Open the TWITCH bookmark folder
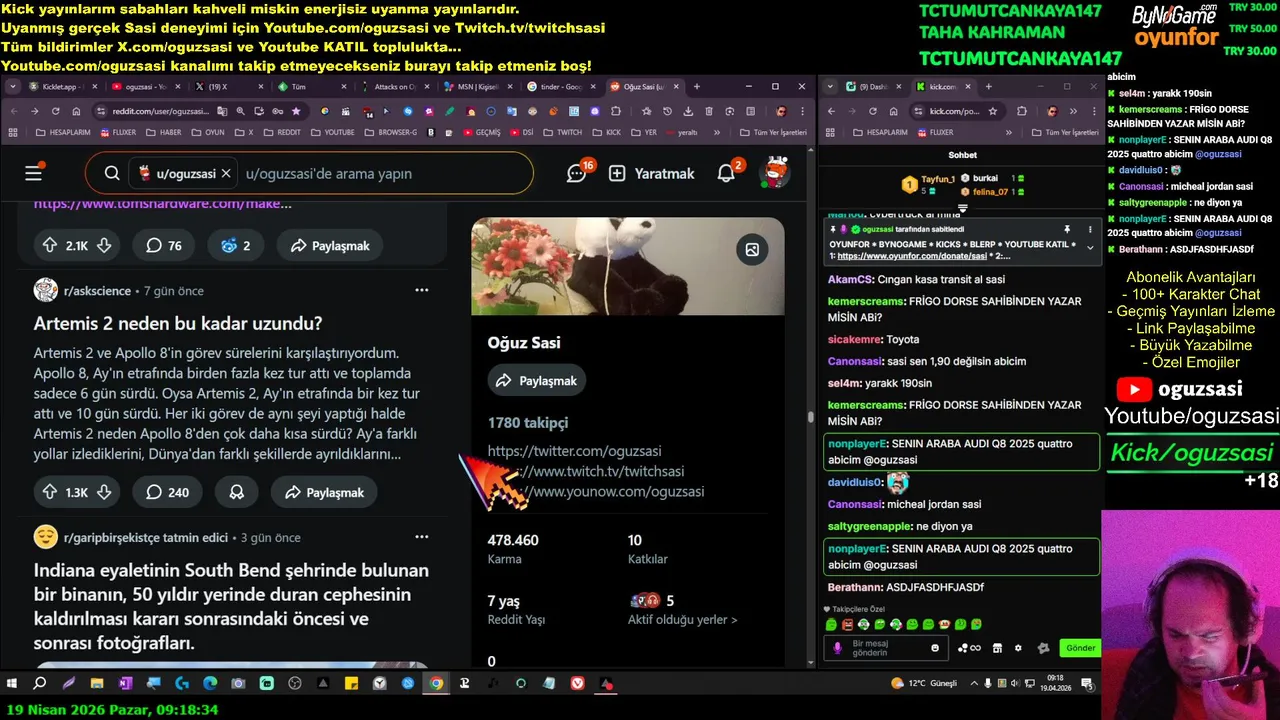This screenshot has height=720, width=1280. 561,132
